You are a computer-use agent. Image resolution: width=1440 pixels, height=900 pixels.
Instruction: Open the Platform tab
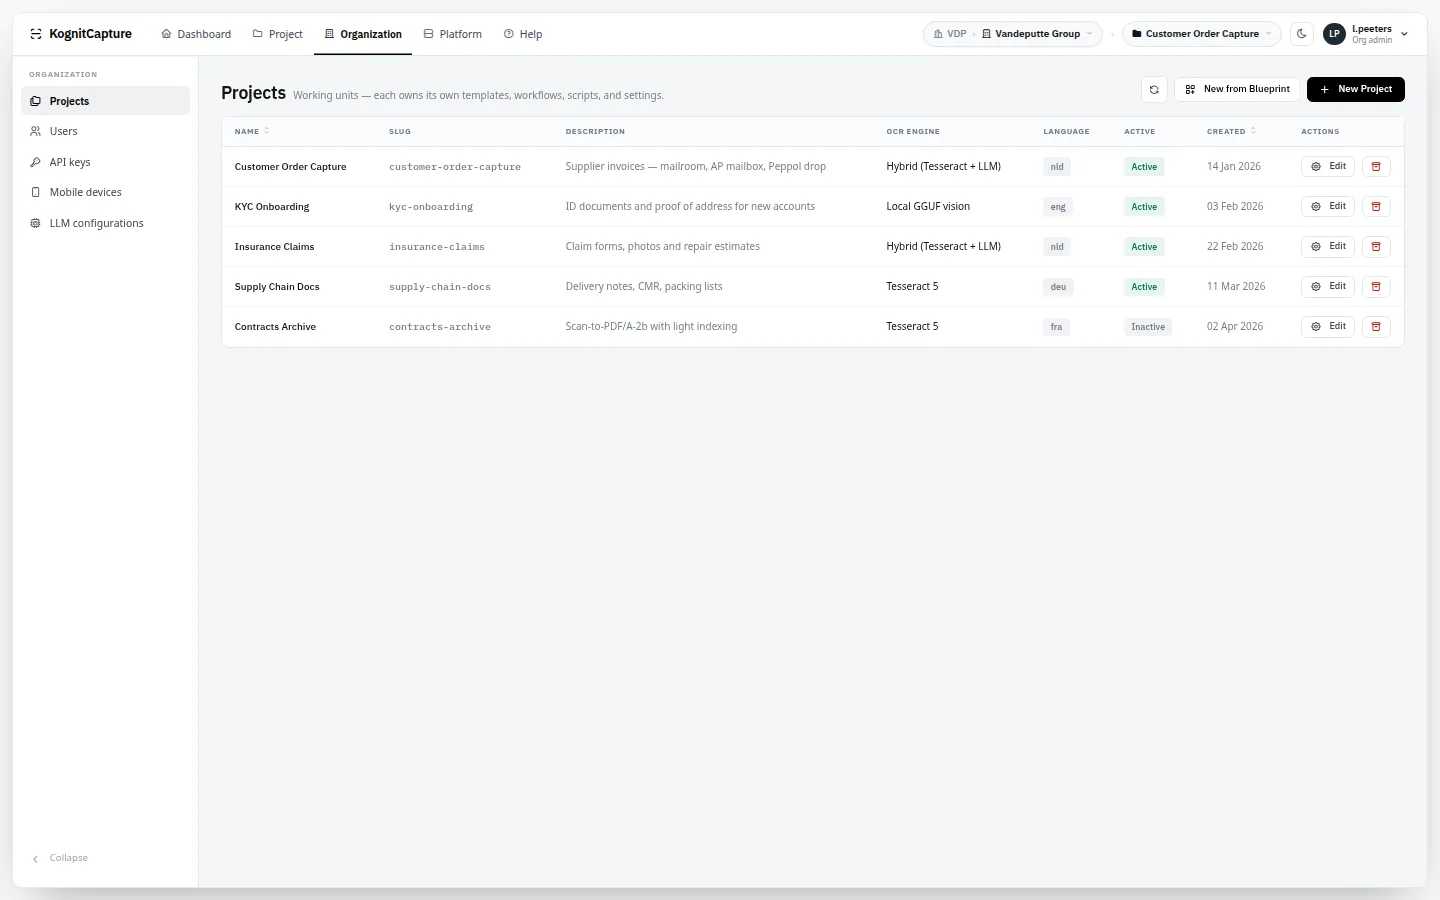pos(452,34)
